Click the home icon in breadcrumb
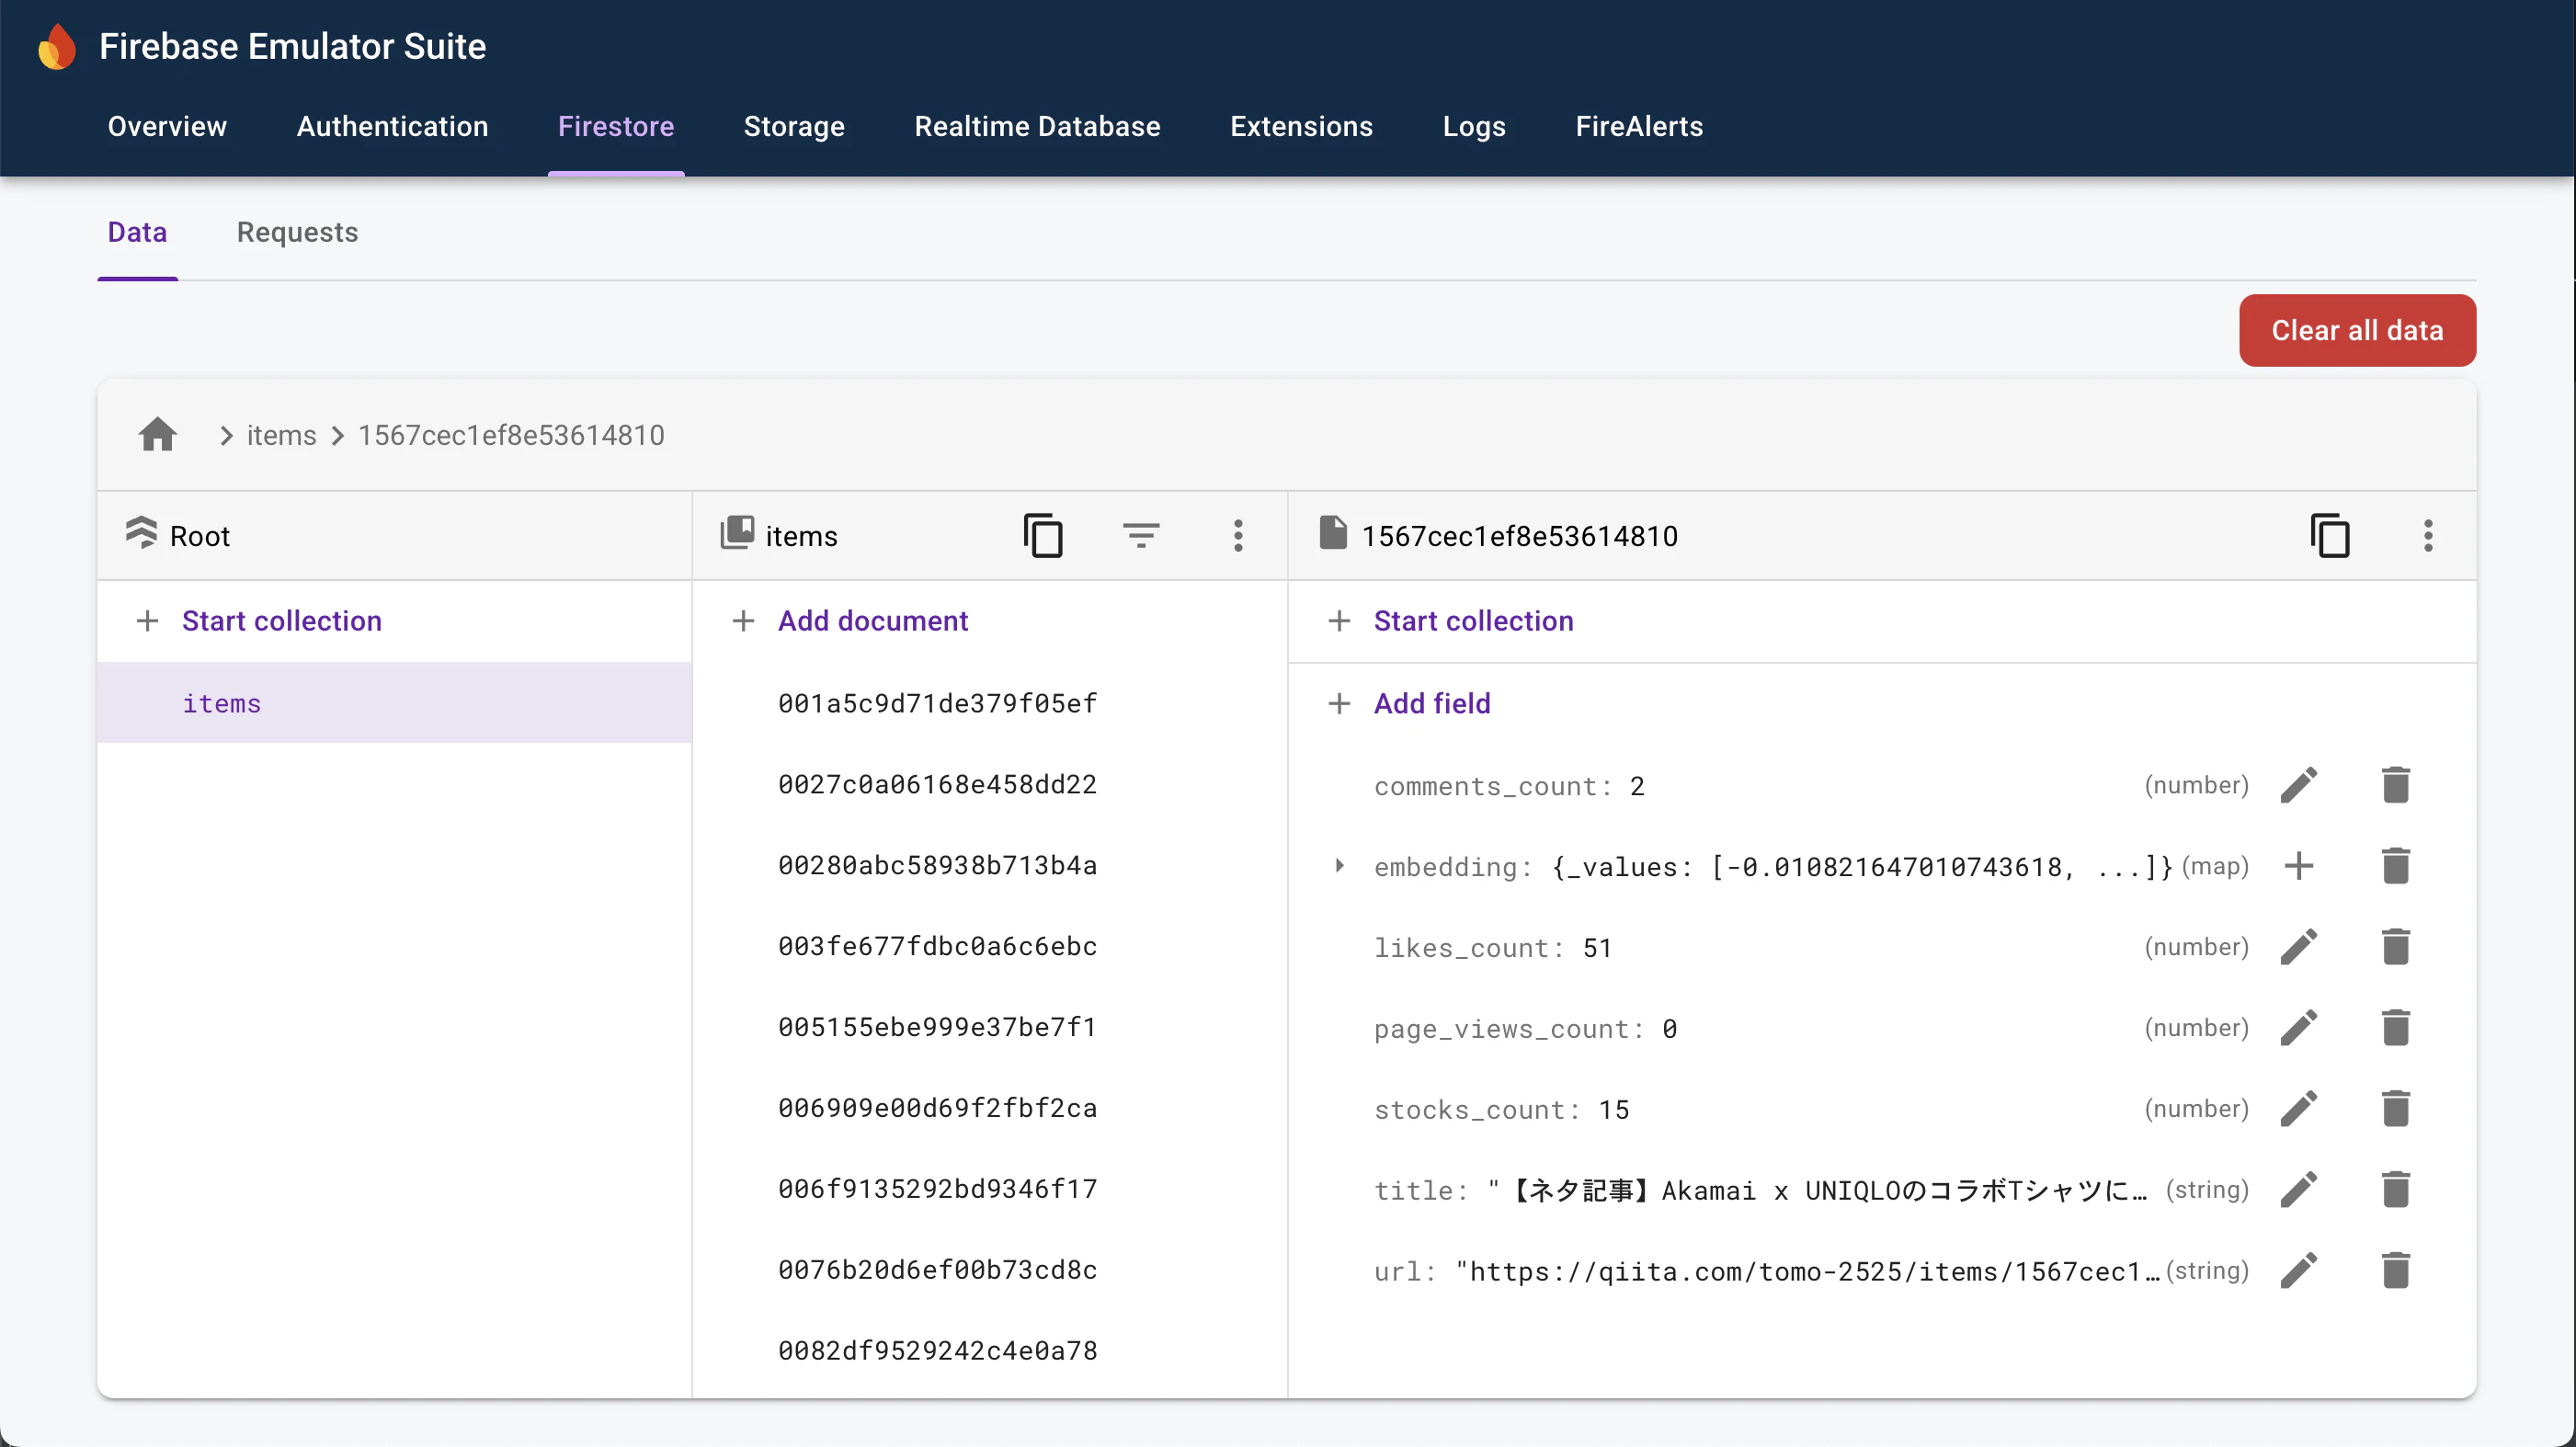 tap(157, 435)
